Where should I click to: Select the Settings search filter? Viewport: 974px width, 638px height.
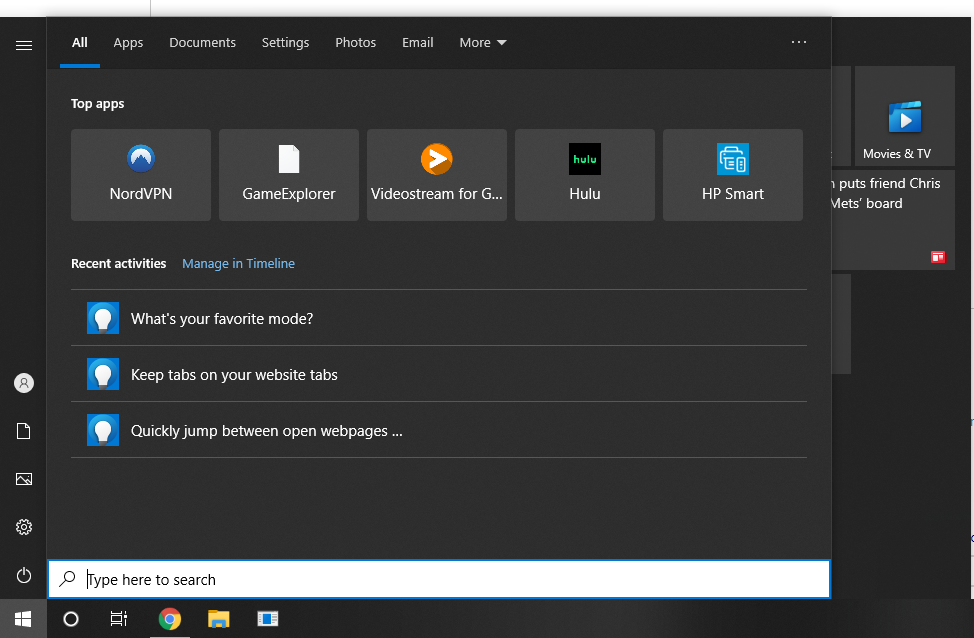(285, 42)
